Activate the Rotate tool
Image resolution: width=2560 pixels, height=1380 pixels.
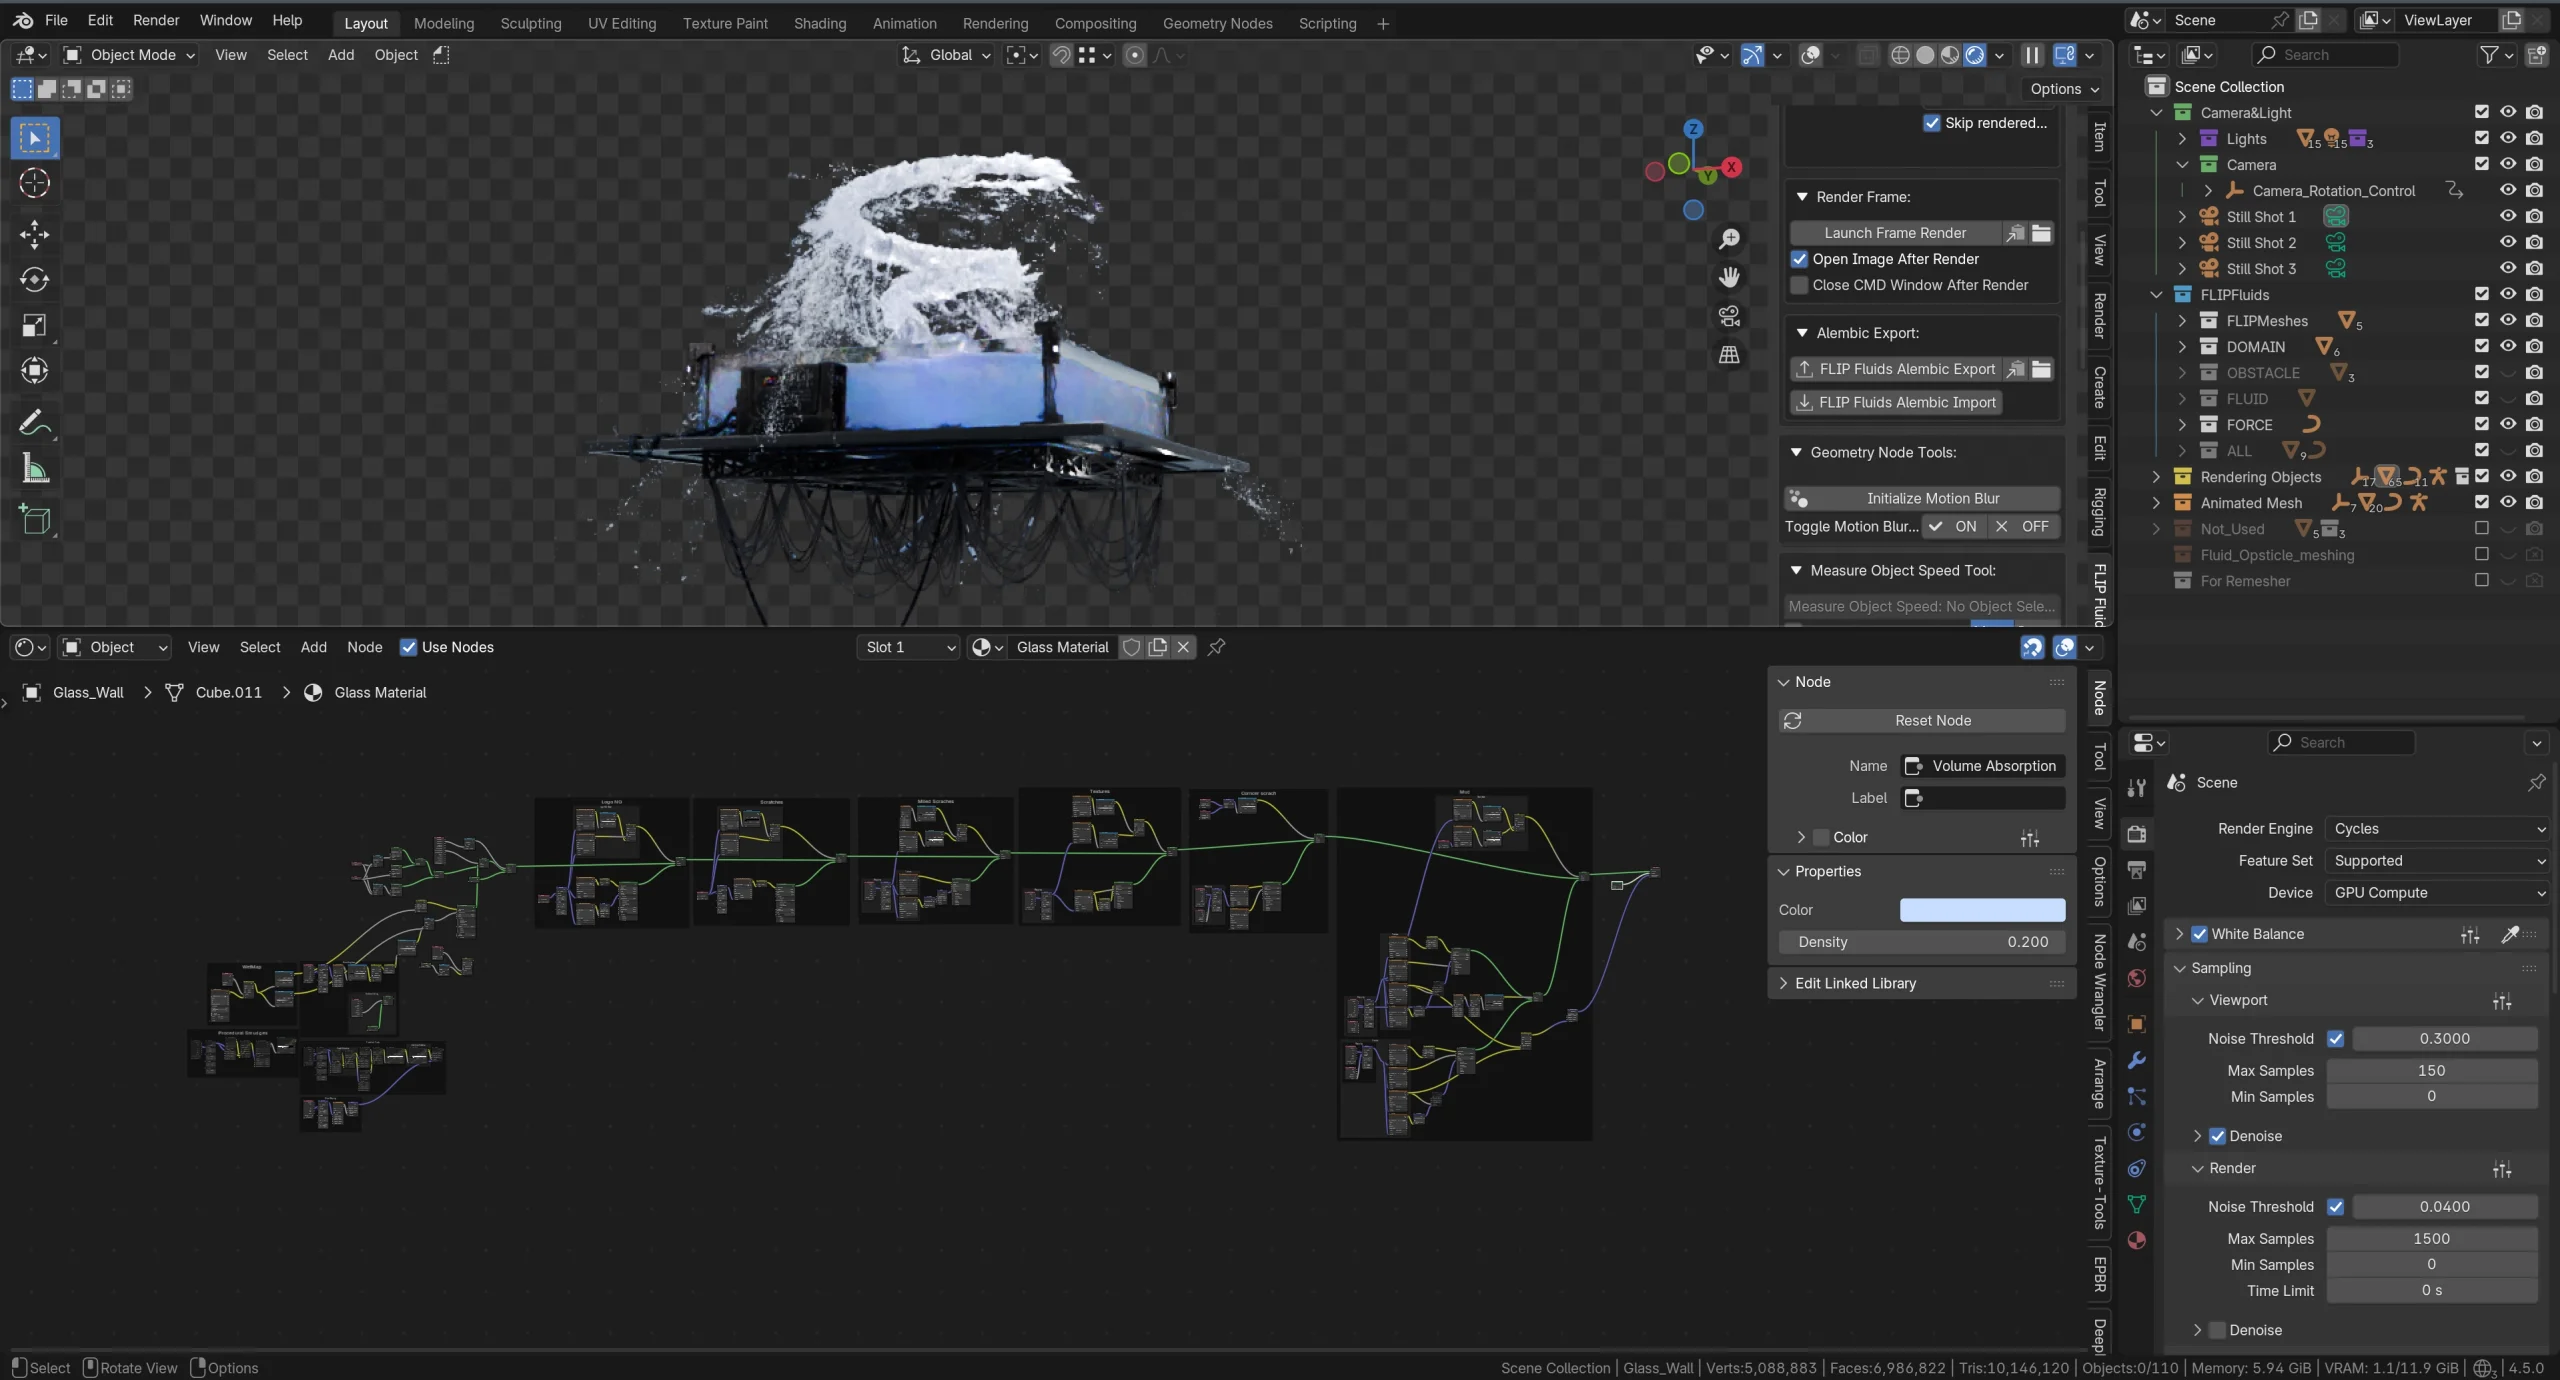click(x=35, y=280)
